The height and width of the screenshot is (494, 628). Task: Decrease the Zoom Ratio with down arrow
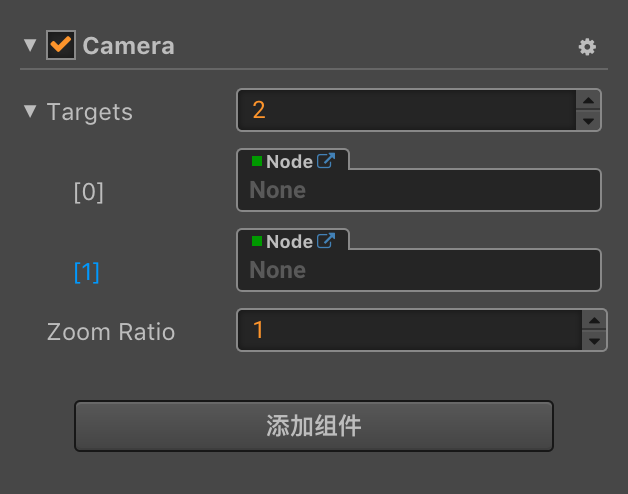pyautogui.click(x=594, y=341)
